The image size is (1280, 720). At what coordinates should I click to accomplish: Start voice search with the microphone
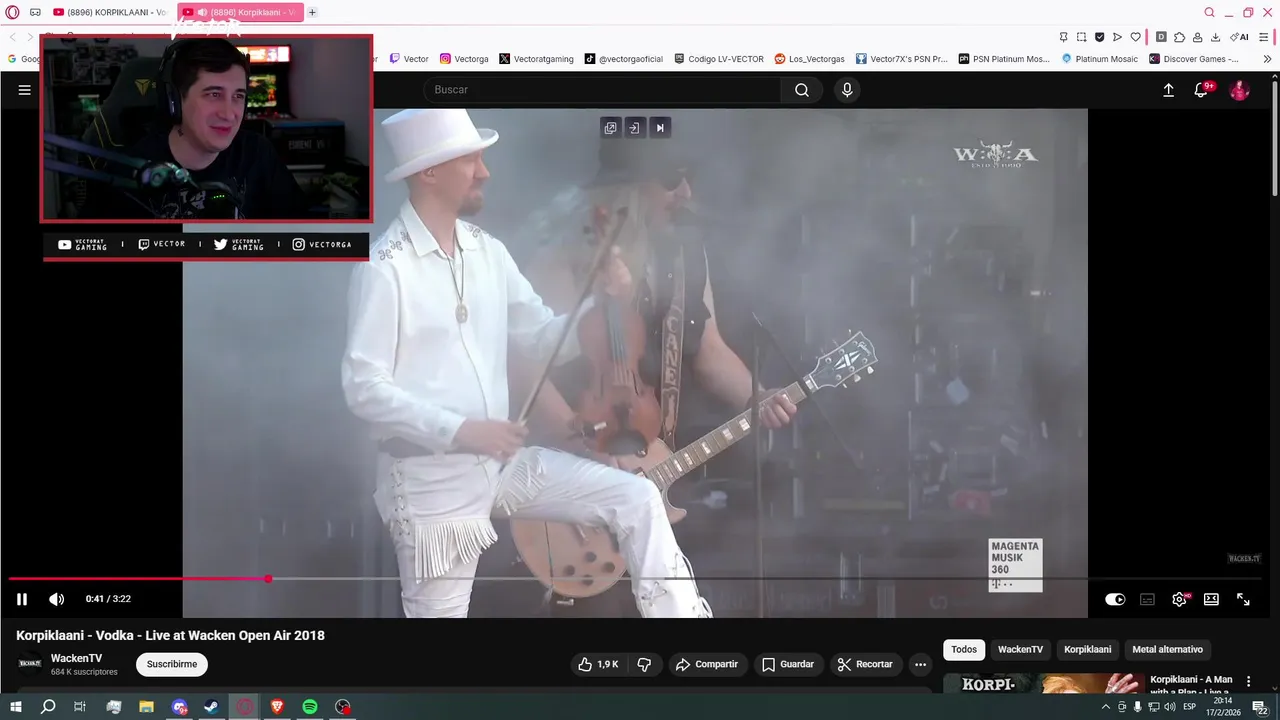847,90
